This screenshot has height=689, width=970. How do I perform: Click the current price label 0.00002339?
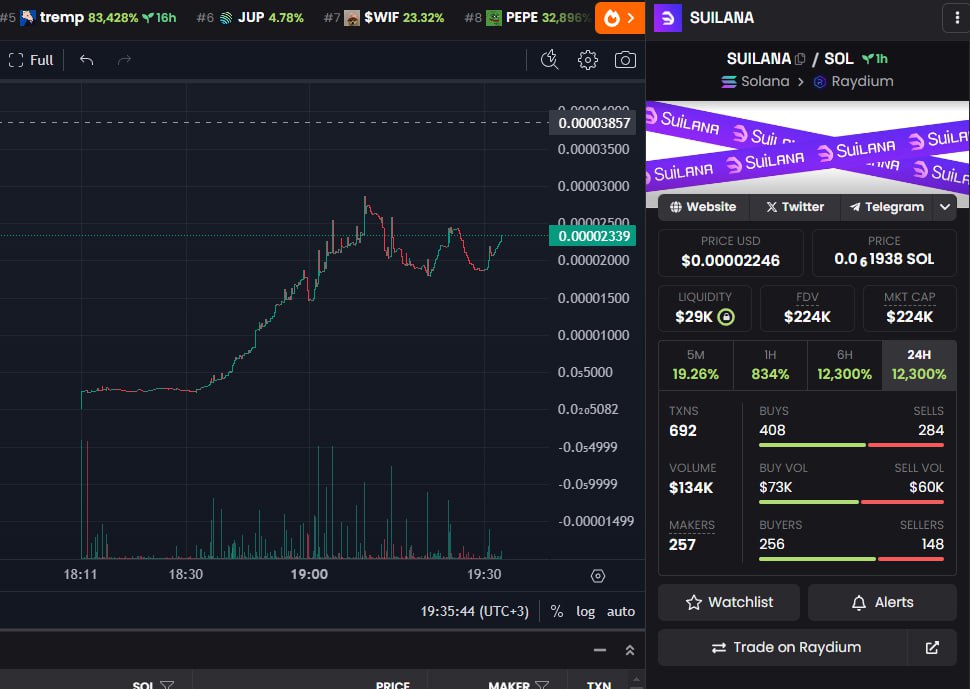593,236
